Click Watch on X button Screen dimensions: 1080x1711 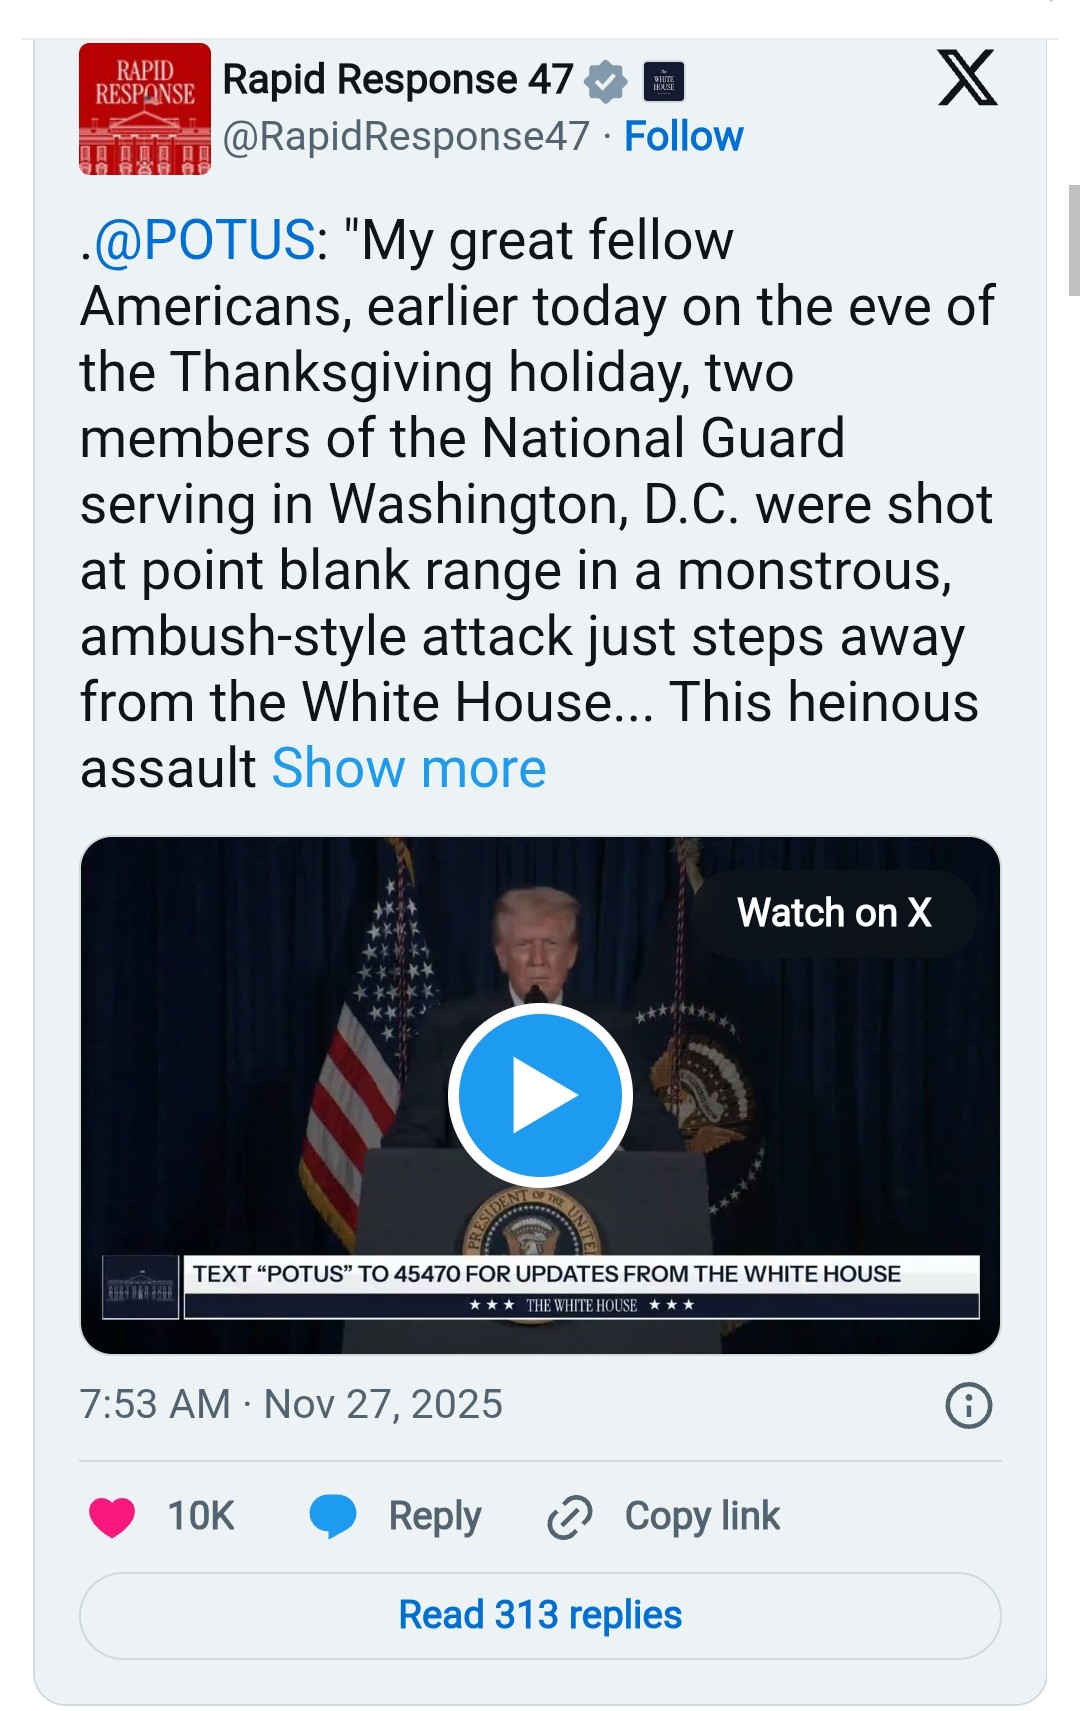(834, 913)
